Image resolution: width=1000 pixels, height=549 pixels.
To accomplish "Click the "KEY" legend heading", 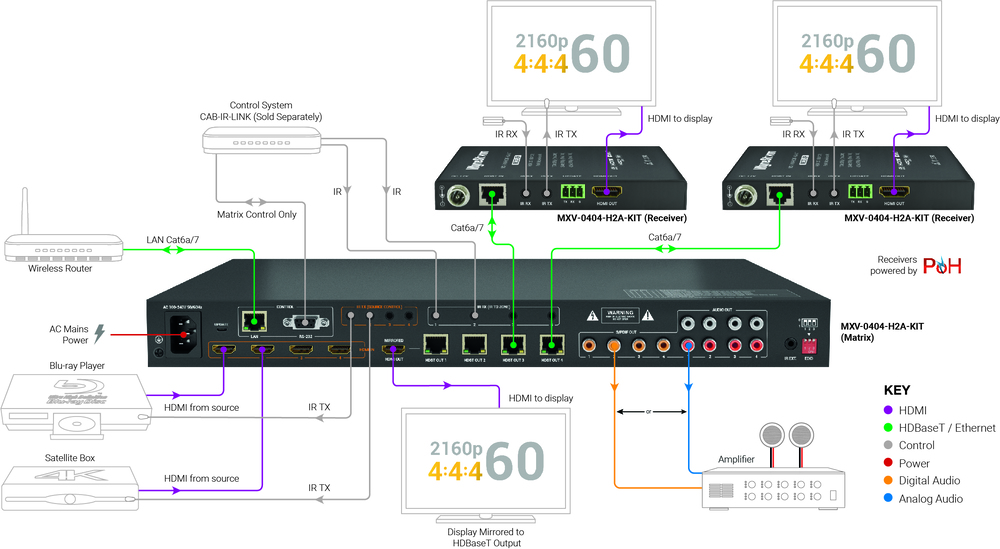I will click(897, 390).
